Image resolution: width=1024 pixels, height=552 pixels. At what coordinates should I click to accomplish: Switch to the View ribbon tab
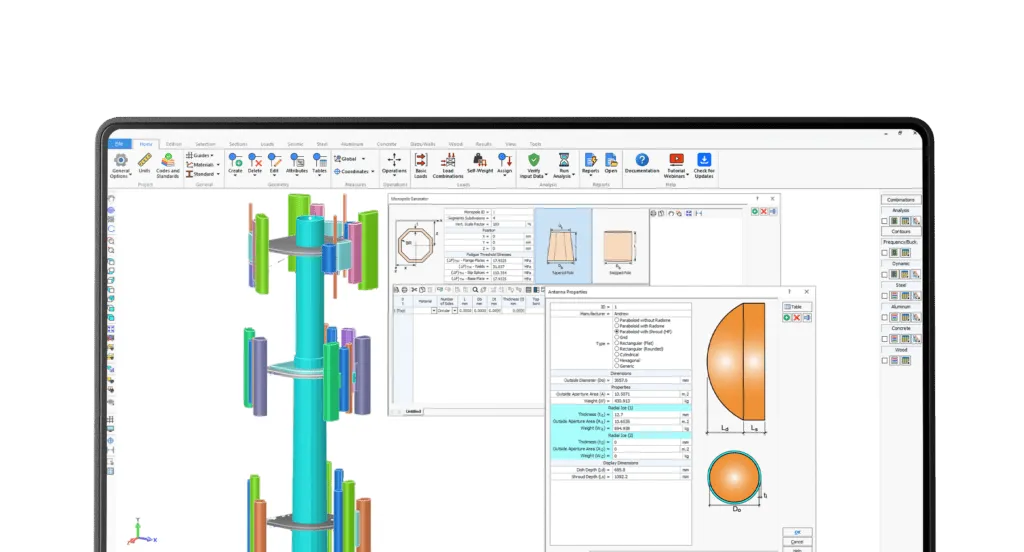511,144
